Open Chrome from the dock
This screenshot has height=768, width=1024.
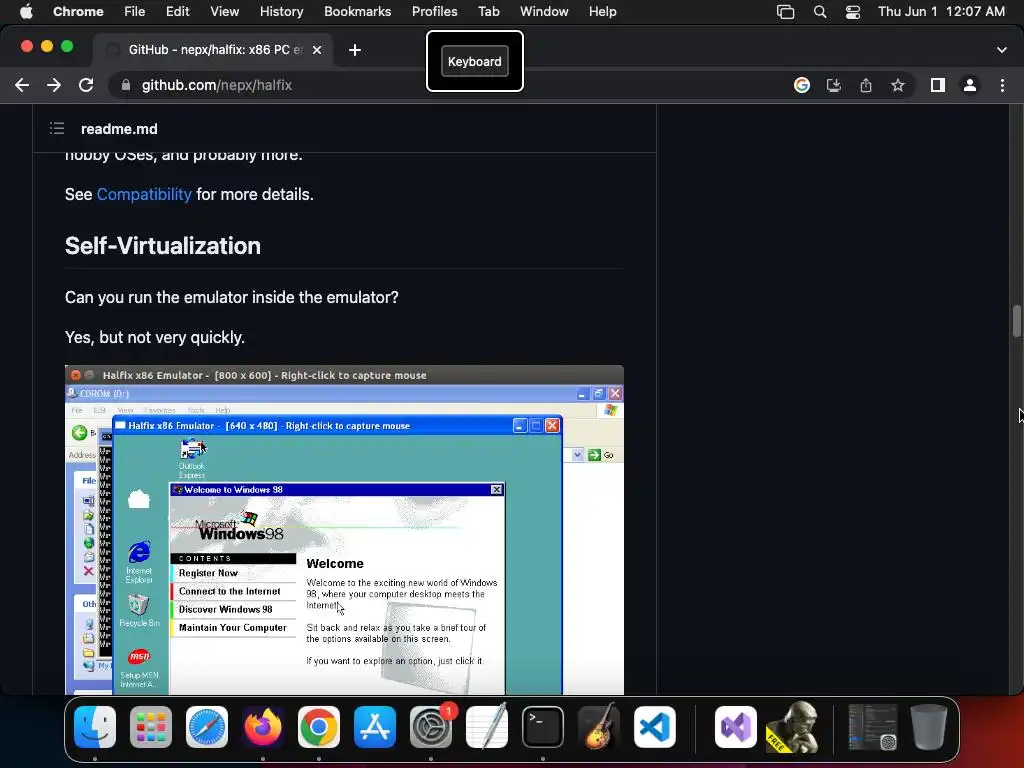[319, 727]
